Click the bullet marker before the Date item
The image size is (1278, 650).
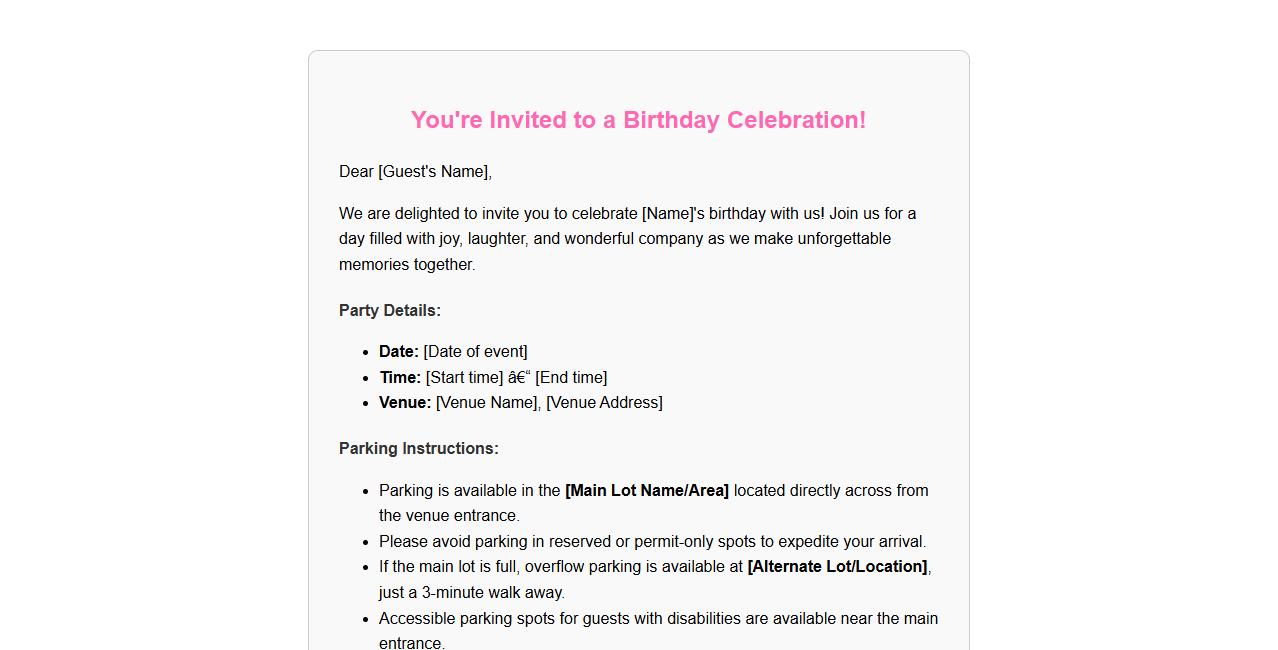(x=366, y=352)
